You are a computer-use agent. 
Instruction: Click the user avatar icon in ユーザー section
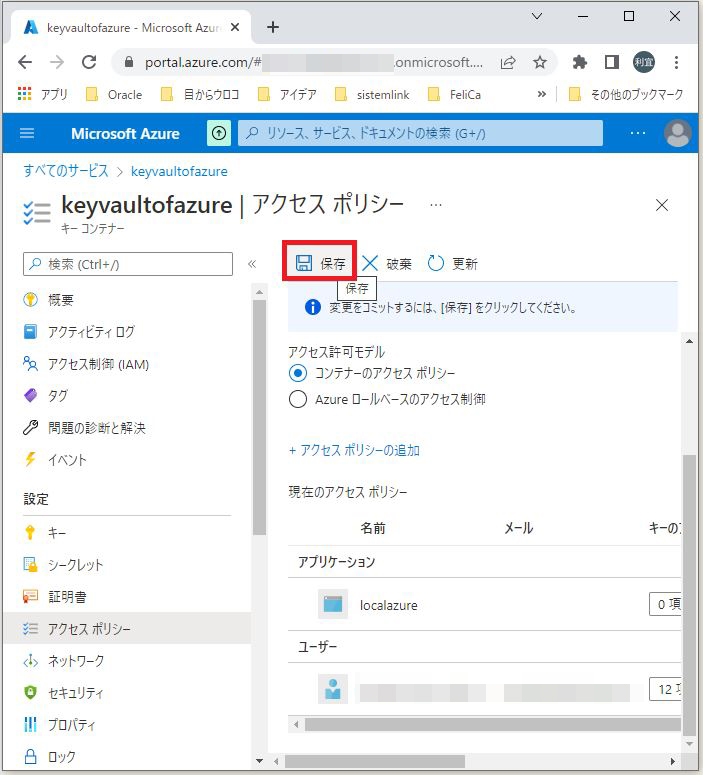[x=333, y=689]
